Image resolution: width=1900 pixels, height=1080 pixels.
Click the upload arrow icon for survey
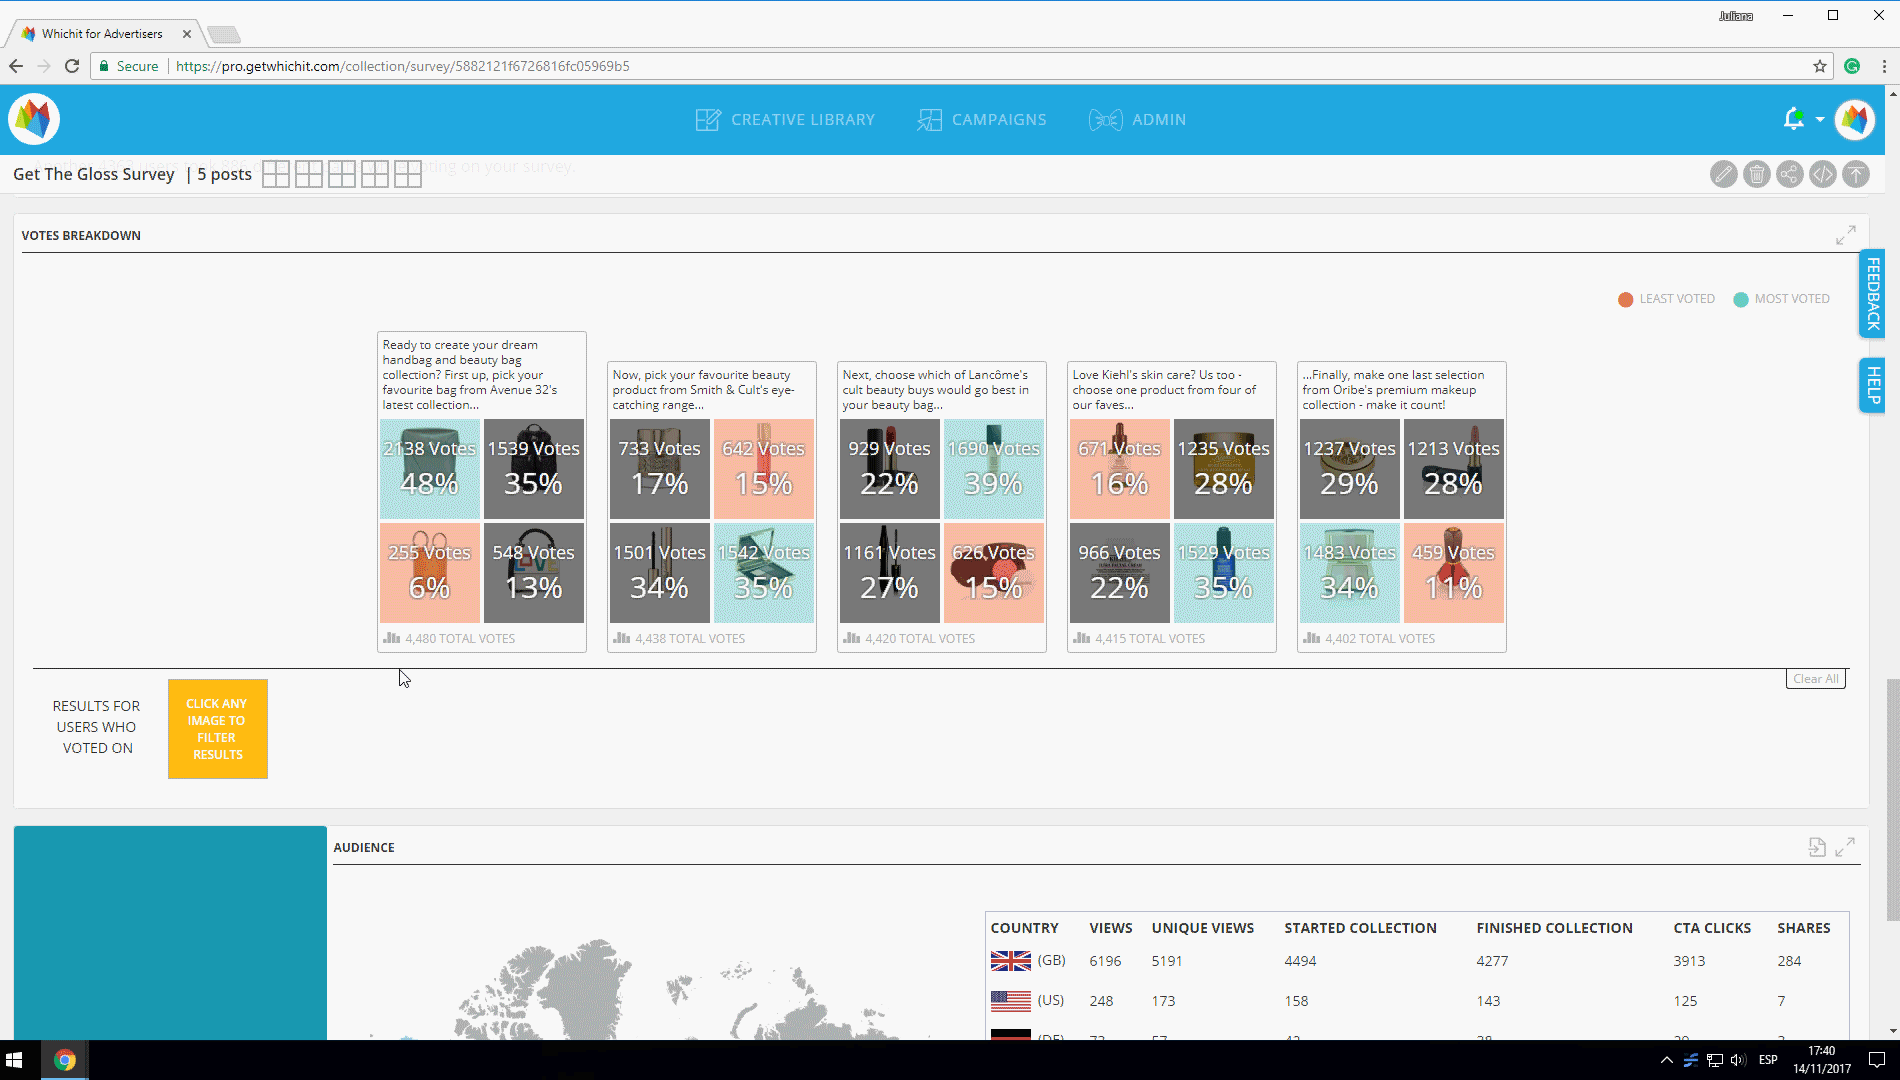1855,174
